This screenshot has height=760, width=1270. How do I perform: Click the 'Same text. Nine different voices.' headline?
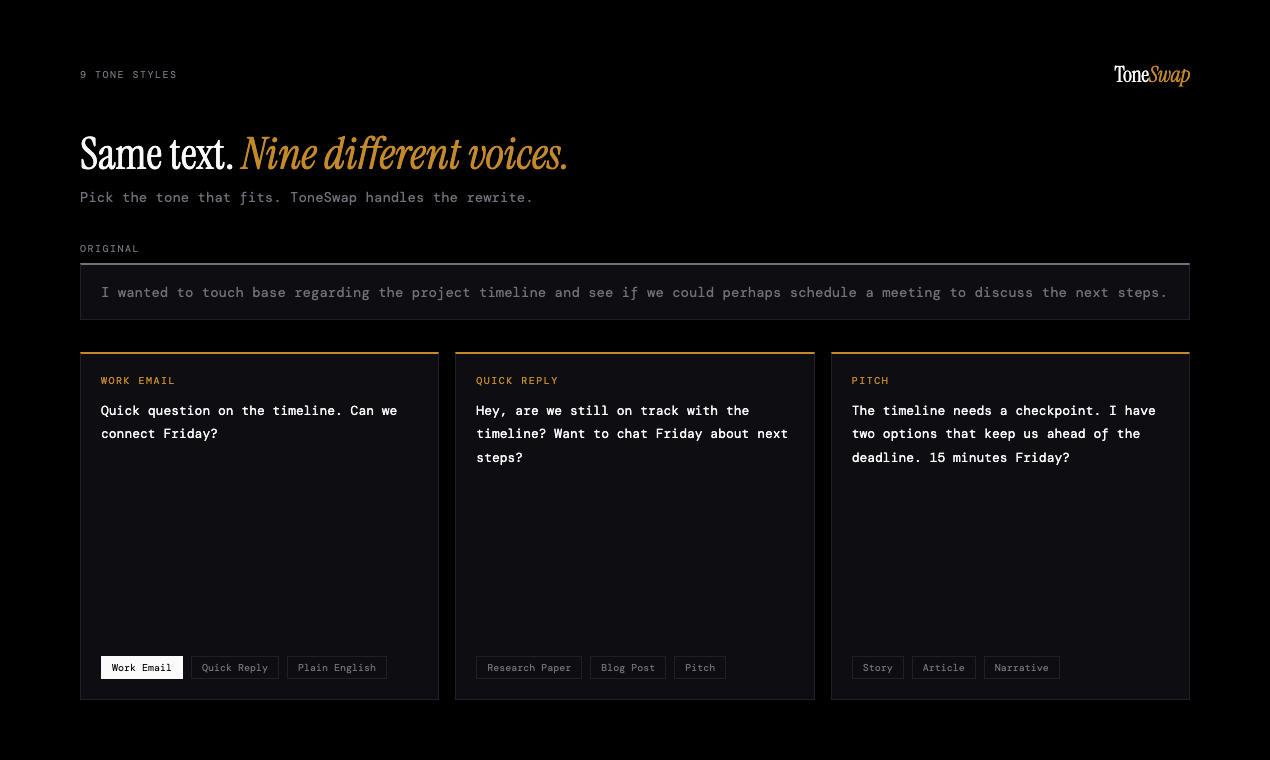pyautogui.click(x=324, y=154)
